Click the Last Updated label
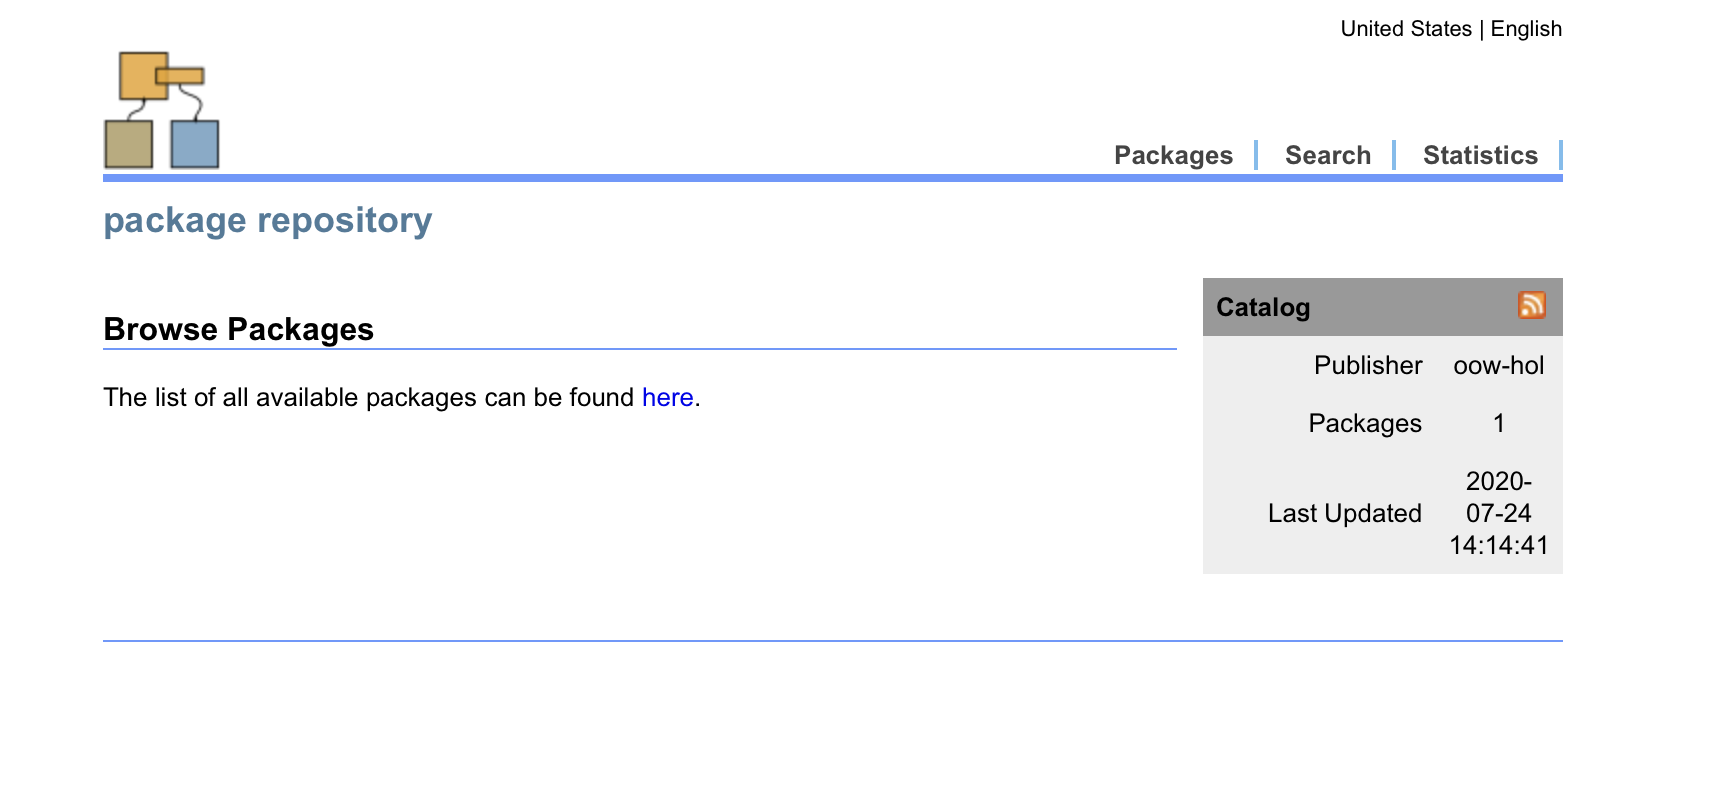 (x=1344, y=514)
